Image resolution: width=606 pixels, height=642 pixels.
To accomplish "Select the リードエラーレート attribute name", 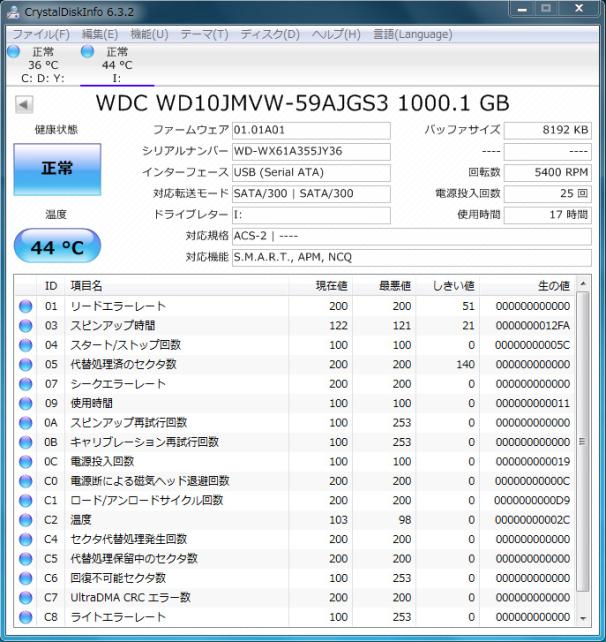I will 118,306.
